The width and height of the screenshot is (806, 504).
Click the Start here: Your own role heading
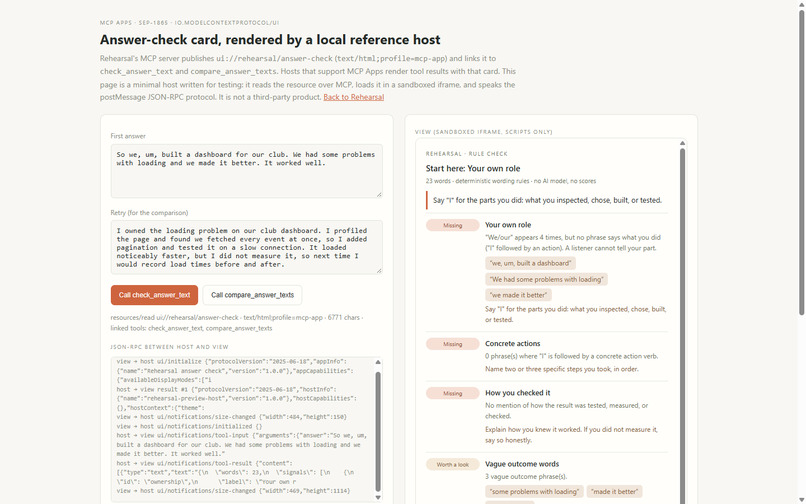click(x=473, y=169)
